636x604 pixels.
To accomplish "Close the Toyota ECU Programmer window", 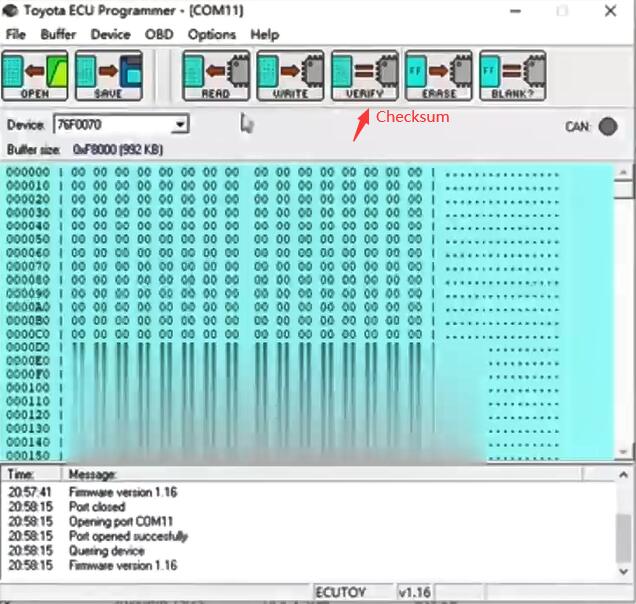I will click(610, 11).
